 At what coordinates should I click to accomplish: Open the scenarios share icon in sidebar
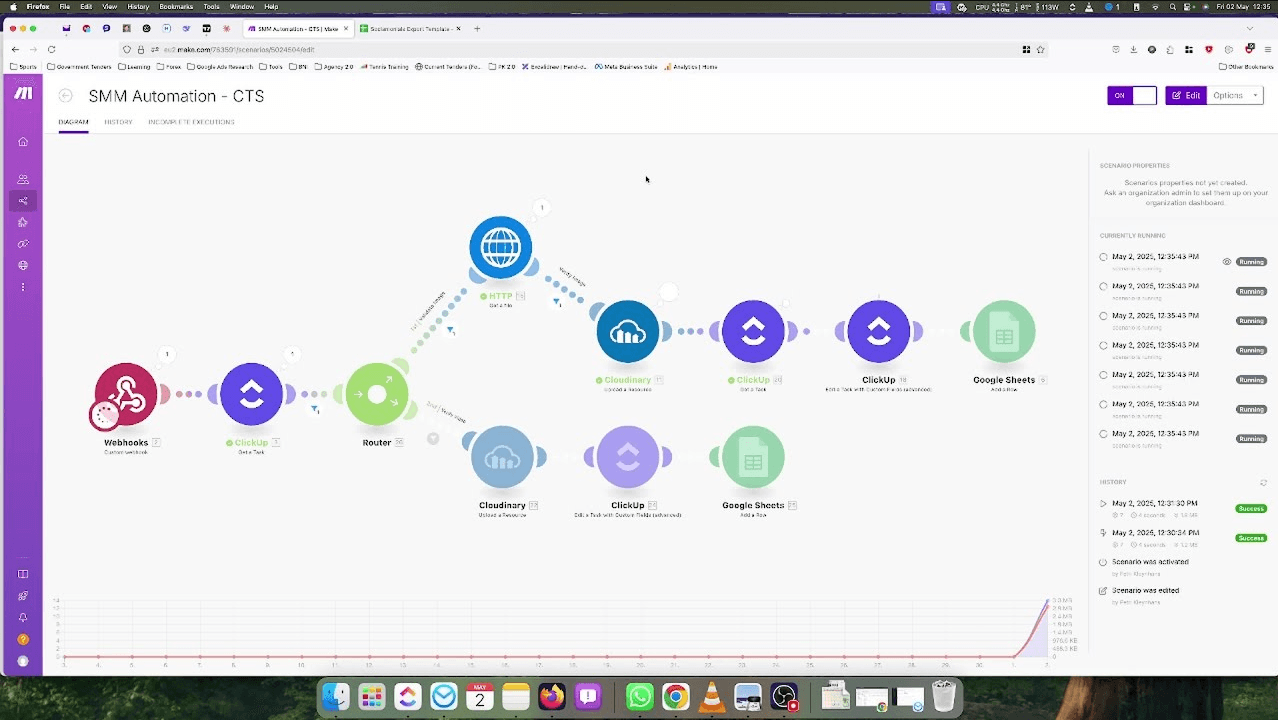pyautogui.click(x=23, y=201)
